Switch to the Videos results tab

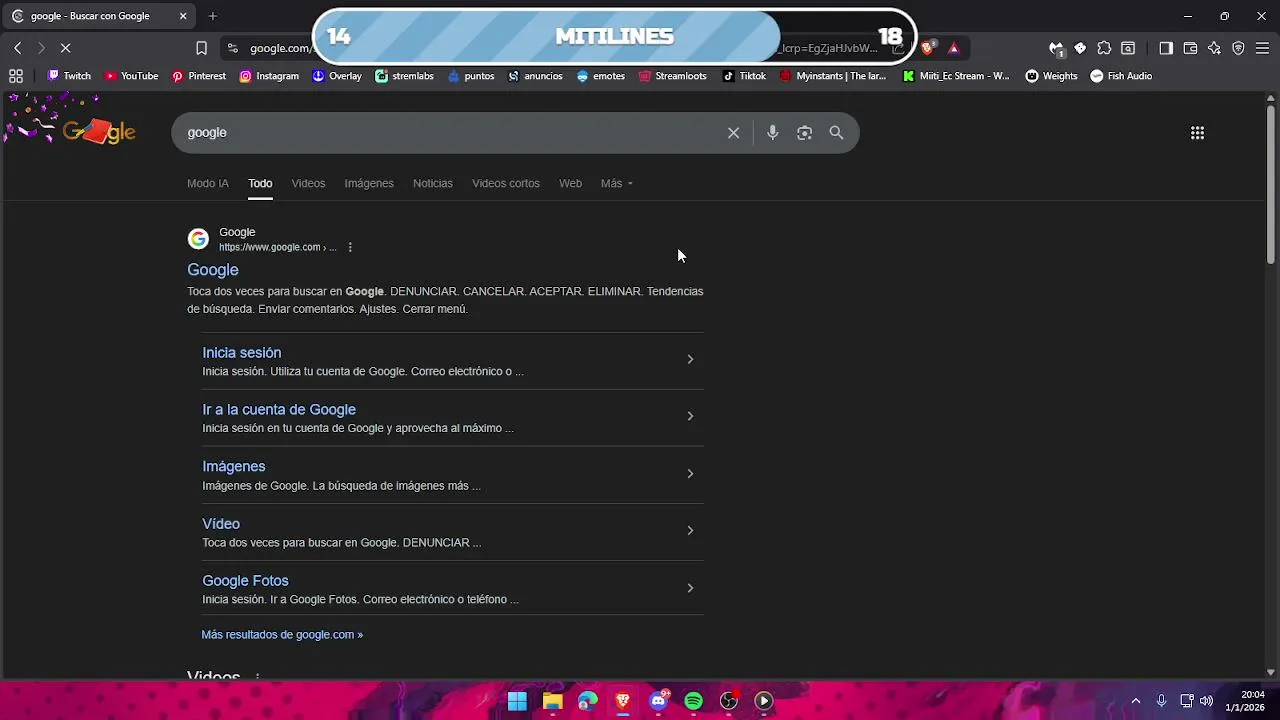pyautogui.click(x=308, y=184)
